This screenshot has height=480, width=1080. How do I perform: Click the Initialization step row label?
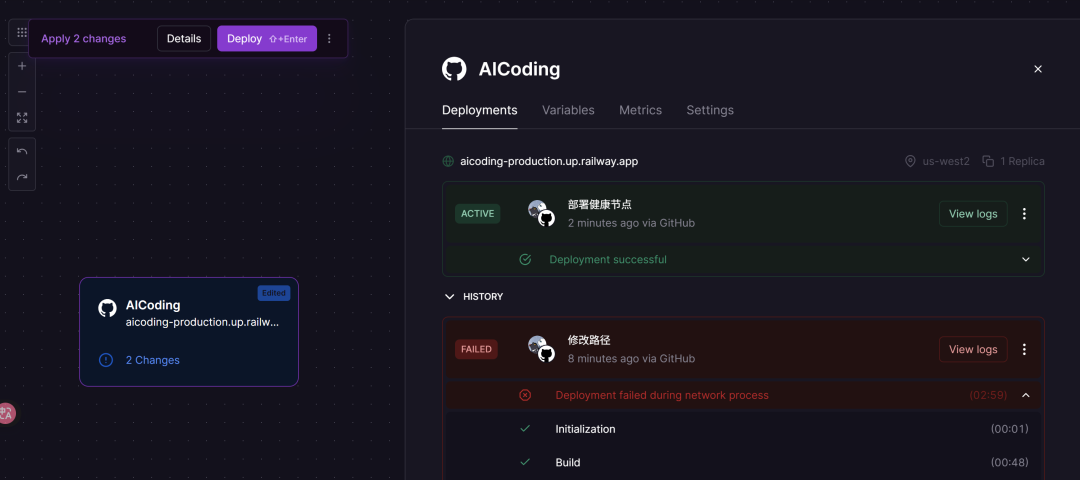point(585,429)
